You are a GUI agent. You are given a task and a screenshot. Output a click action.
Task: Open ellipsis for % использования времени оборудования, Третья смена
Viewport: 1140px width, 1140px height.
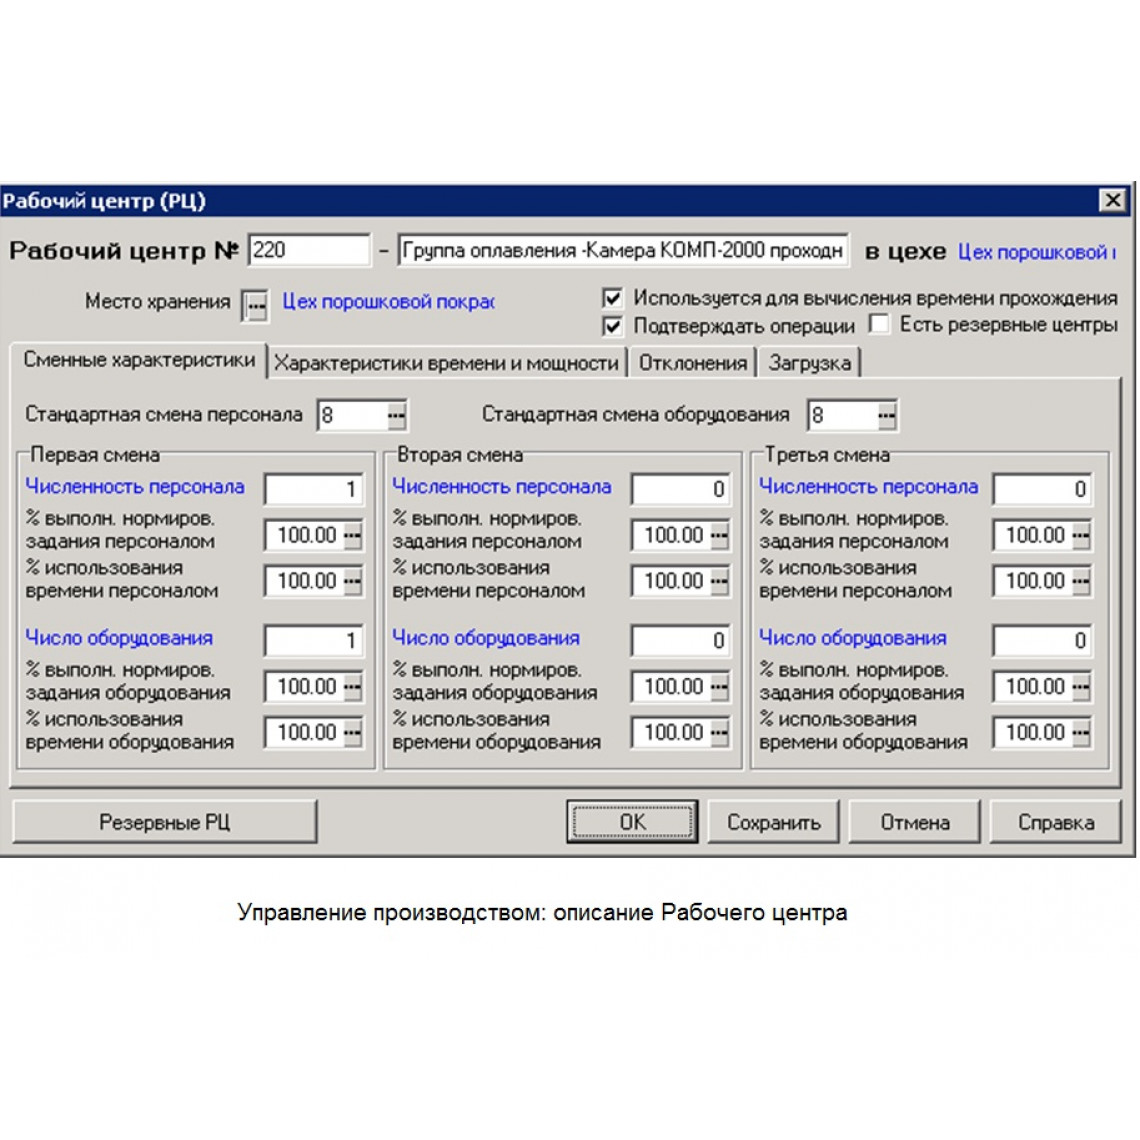coord(1081,733)
